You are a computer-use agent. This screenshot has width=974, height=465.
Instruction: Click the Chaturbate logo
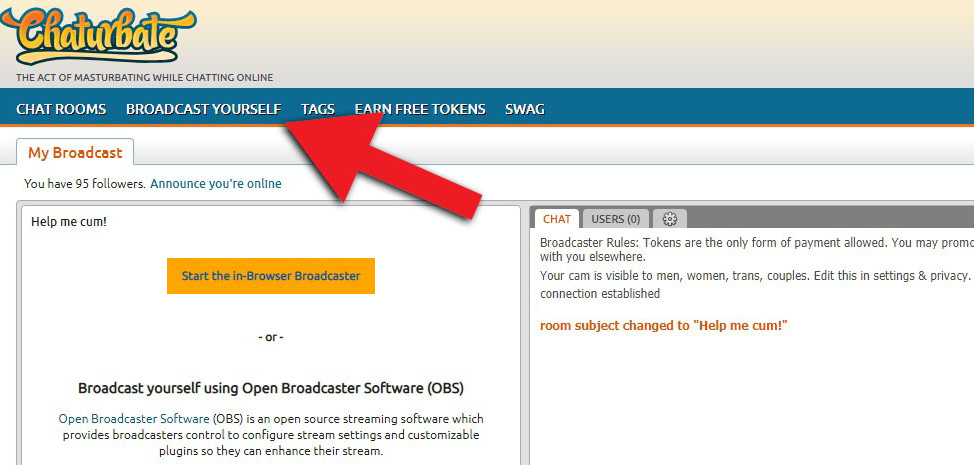click(x=98, y=35)
